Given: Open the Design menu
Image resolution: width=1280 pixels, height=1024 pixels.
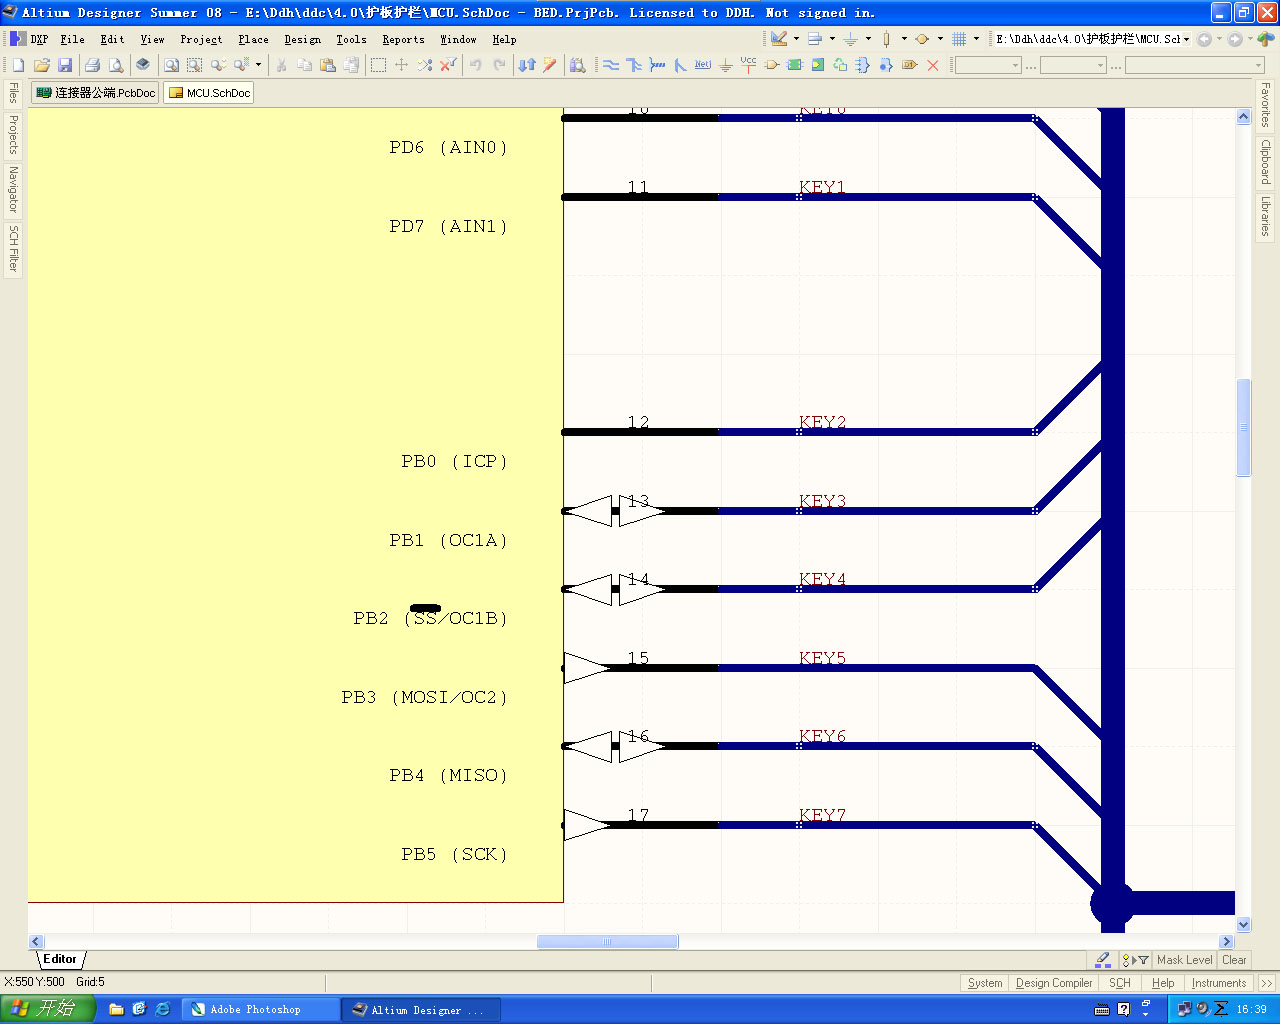Looking at the screenshot, I should (302, 39).
